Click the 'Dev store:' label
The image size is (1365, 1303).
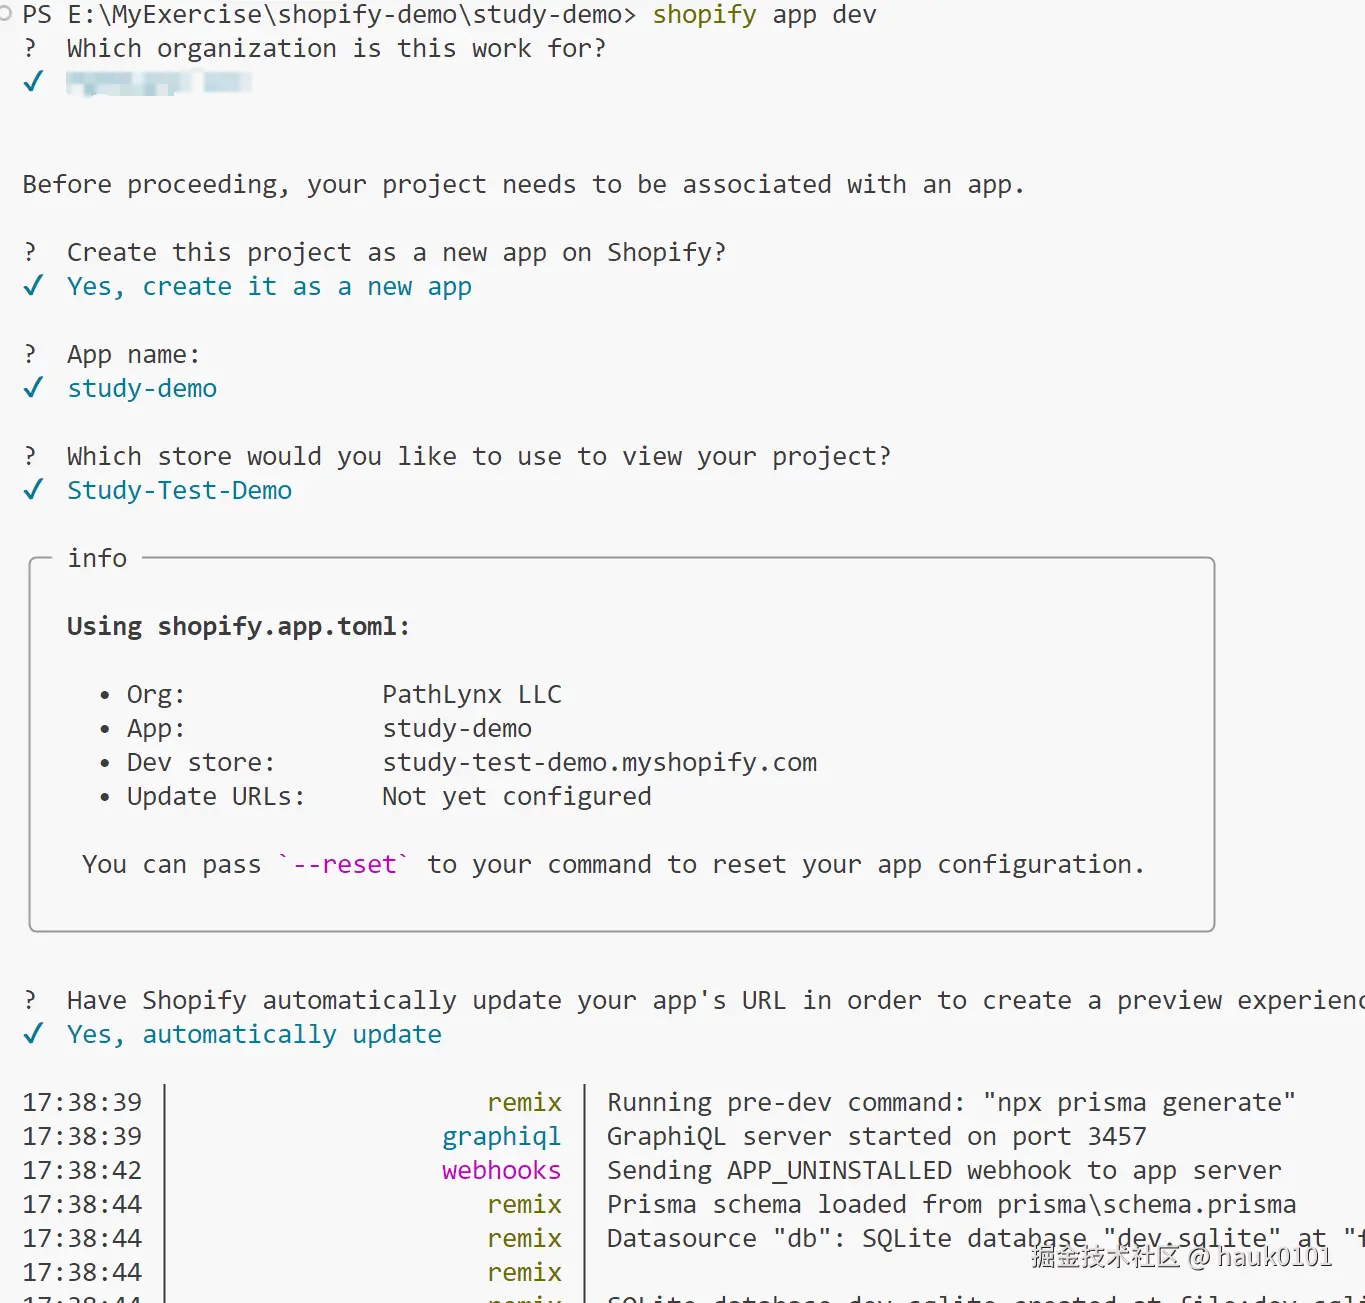200,763
